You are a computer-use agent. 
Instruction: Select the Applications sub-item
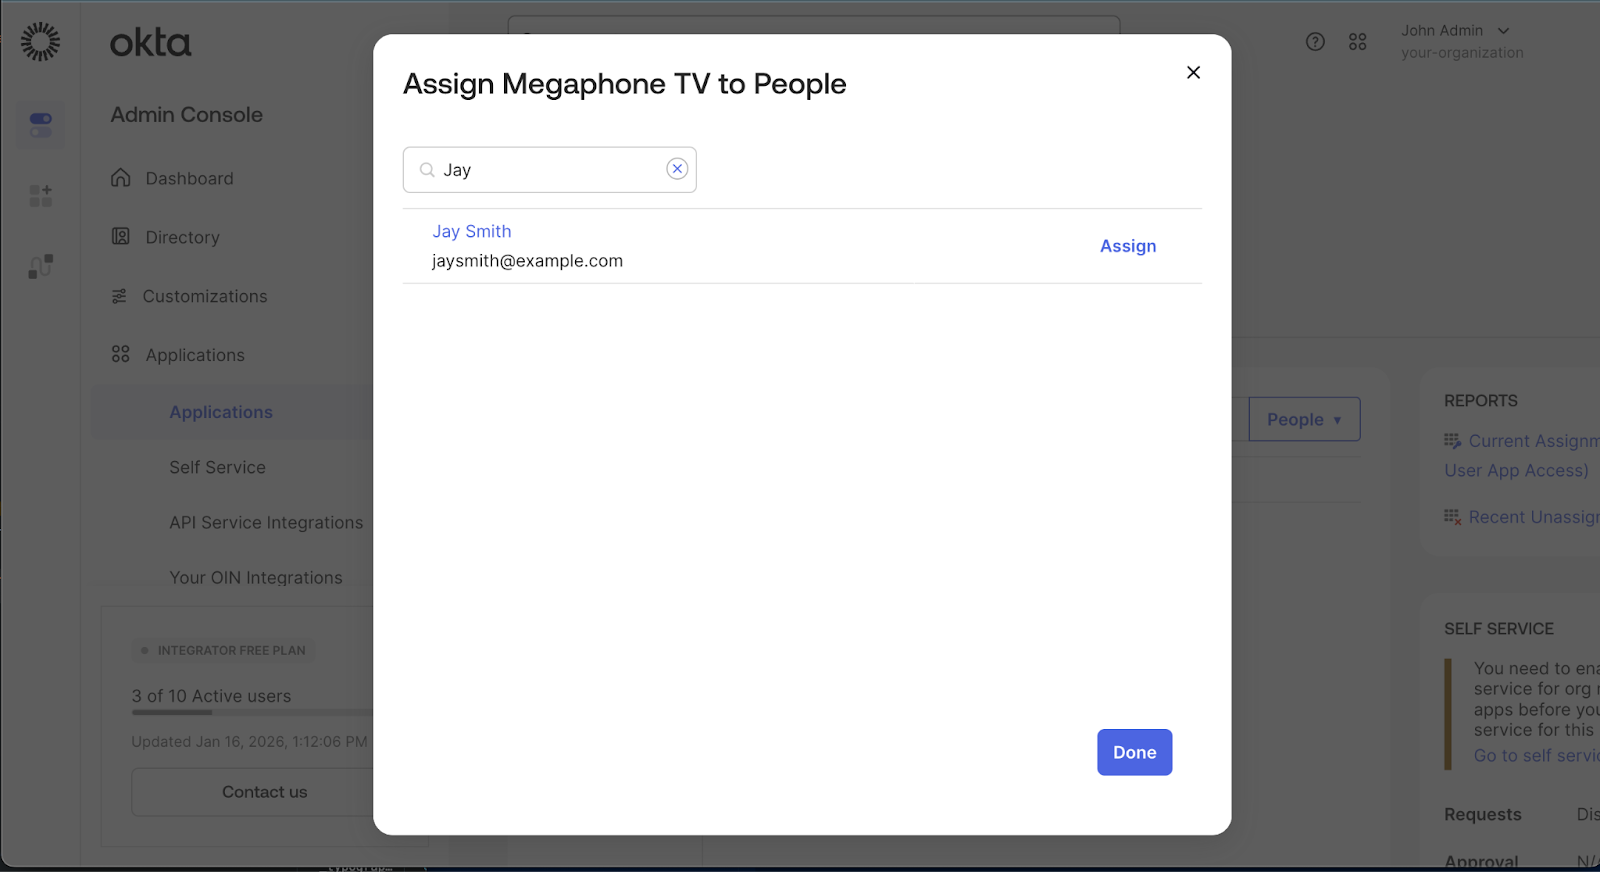click(221, 412)
